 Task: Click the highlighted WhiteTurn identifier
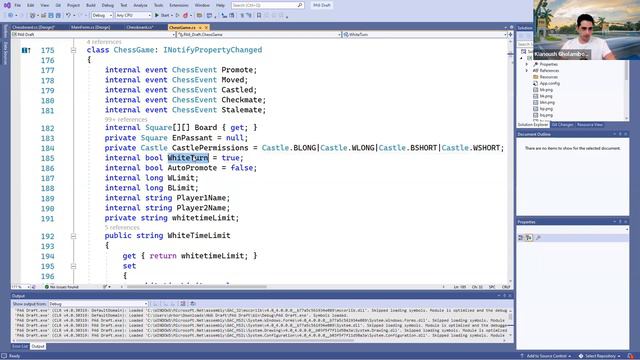188,158
